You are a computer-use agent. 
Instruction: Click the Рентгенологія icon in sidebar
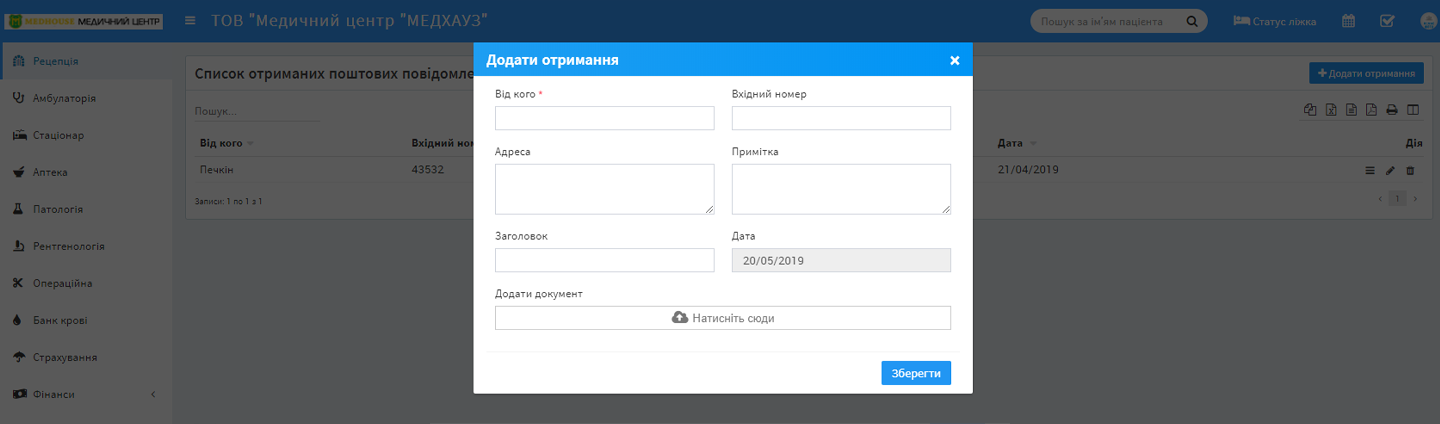[x=18, y=246]
